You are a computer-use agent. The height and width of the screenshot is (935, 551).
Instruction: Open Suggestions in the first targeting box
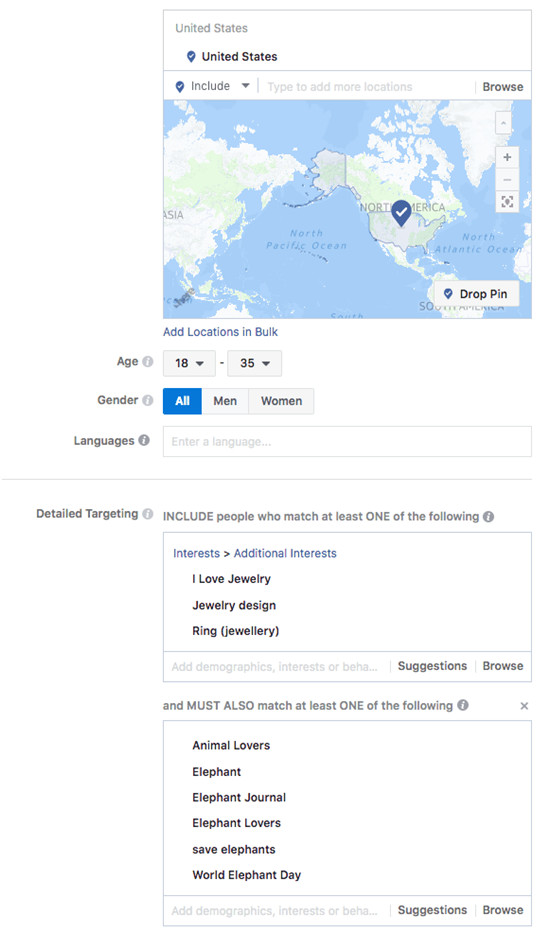click(x=432, y=666)
